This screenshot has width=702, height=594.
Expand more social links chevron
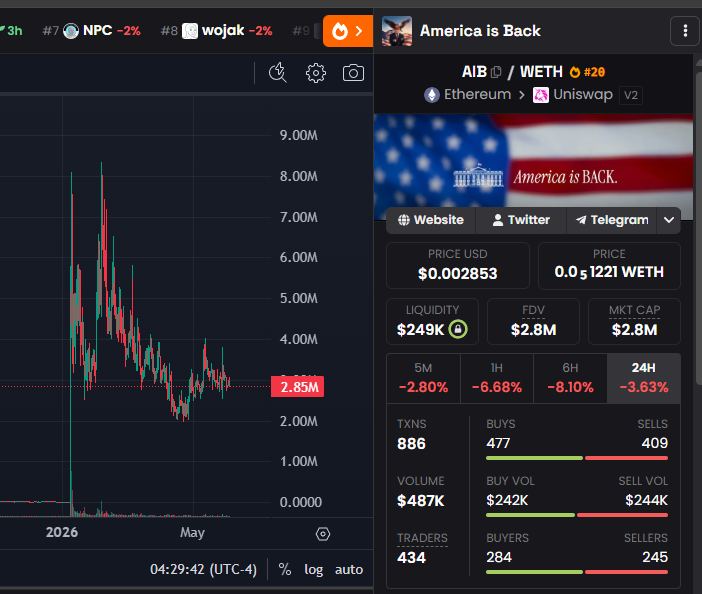point(669,220)
